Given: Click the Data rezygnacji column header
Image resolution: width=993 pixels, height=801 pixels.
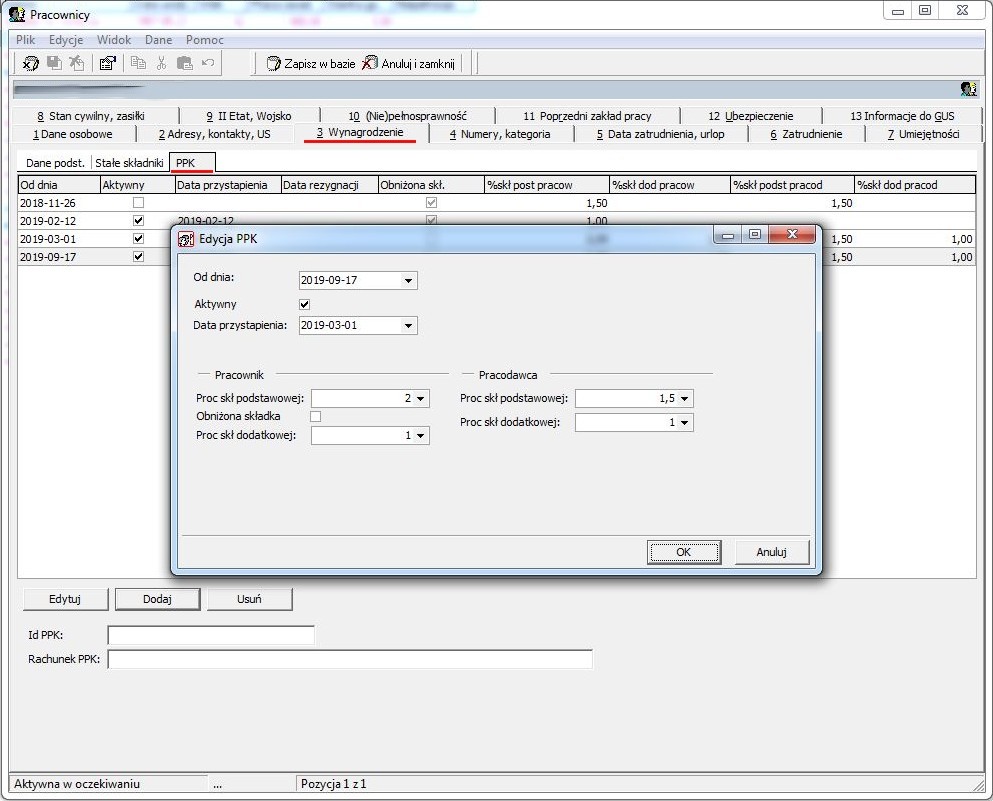Looking at the screenshot, I should point(329,185).
